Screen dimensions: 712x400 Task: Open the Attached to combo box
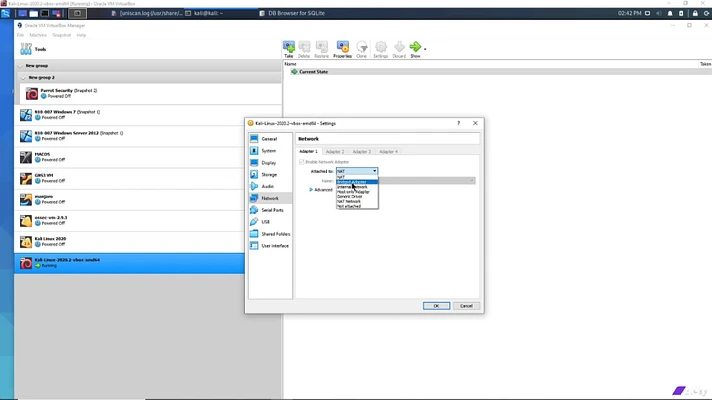pyautogui.click(x=357, y=171)
